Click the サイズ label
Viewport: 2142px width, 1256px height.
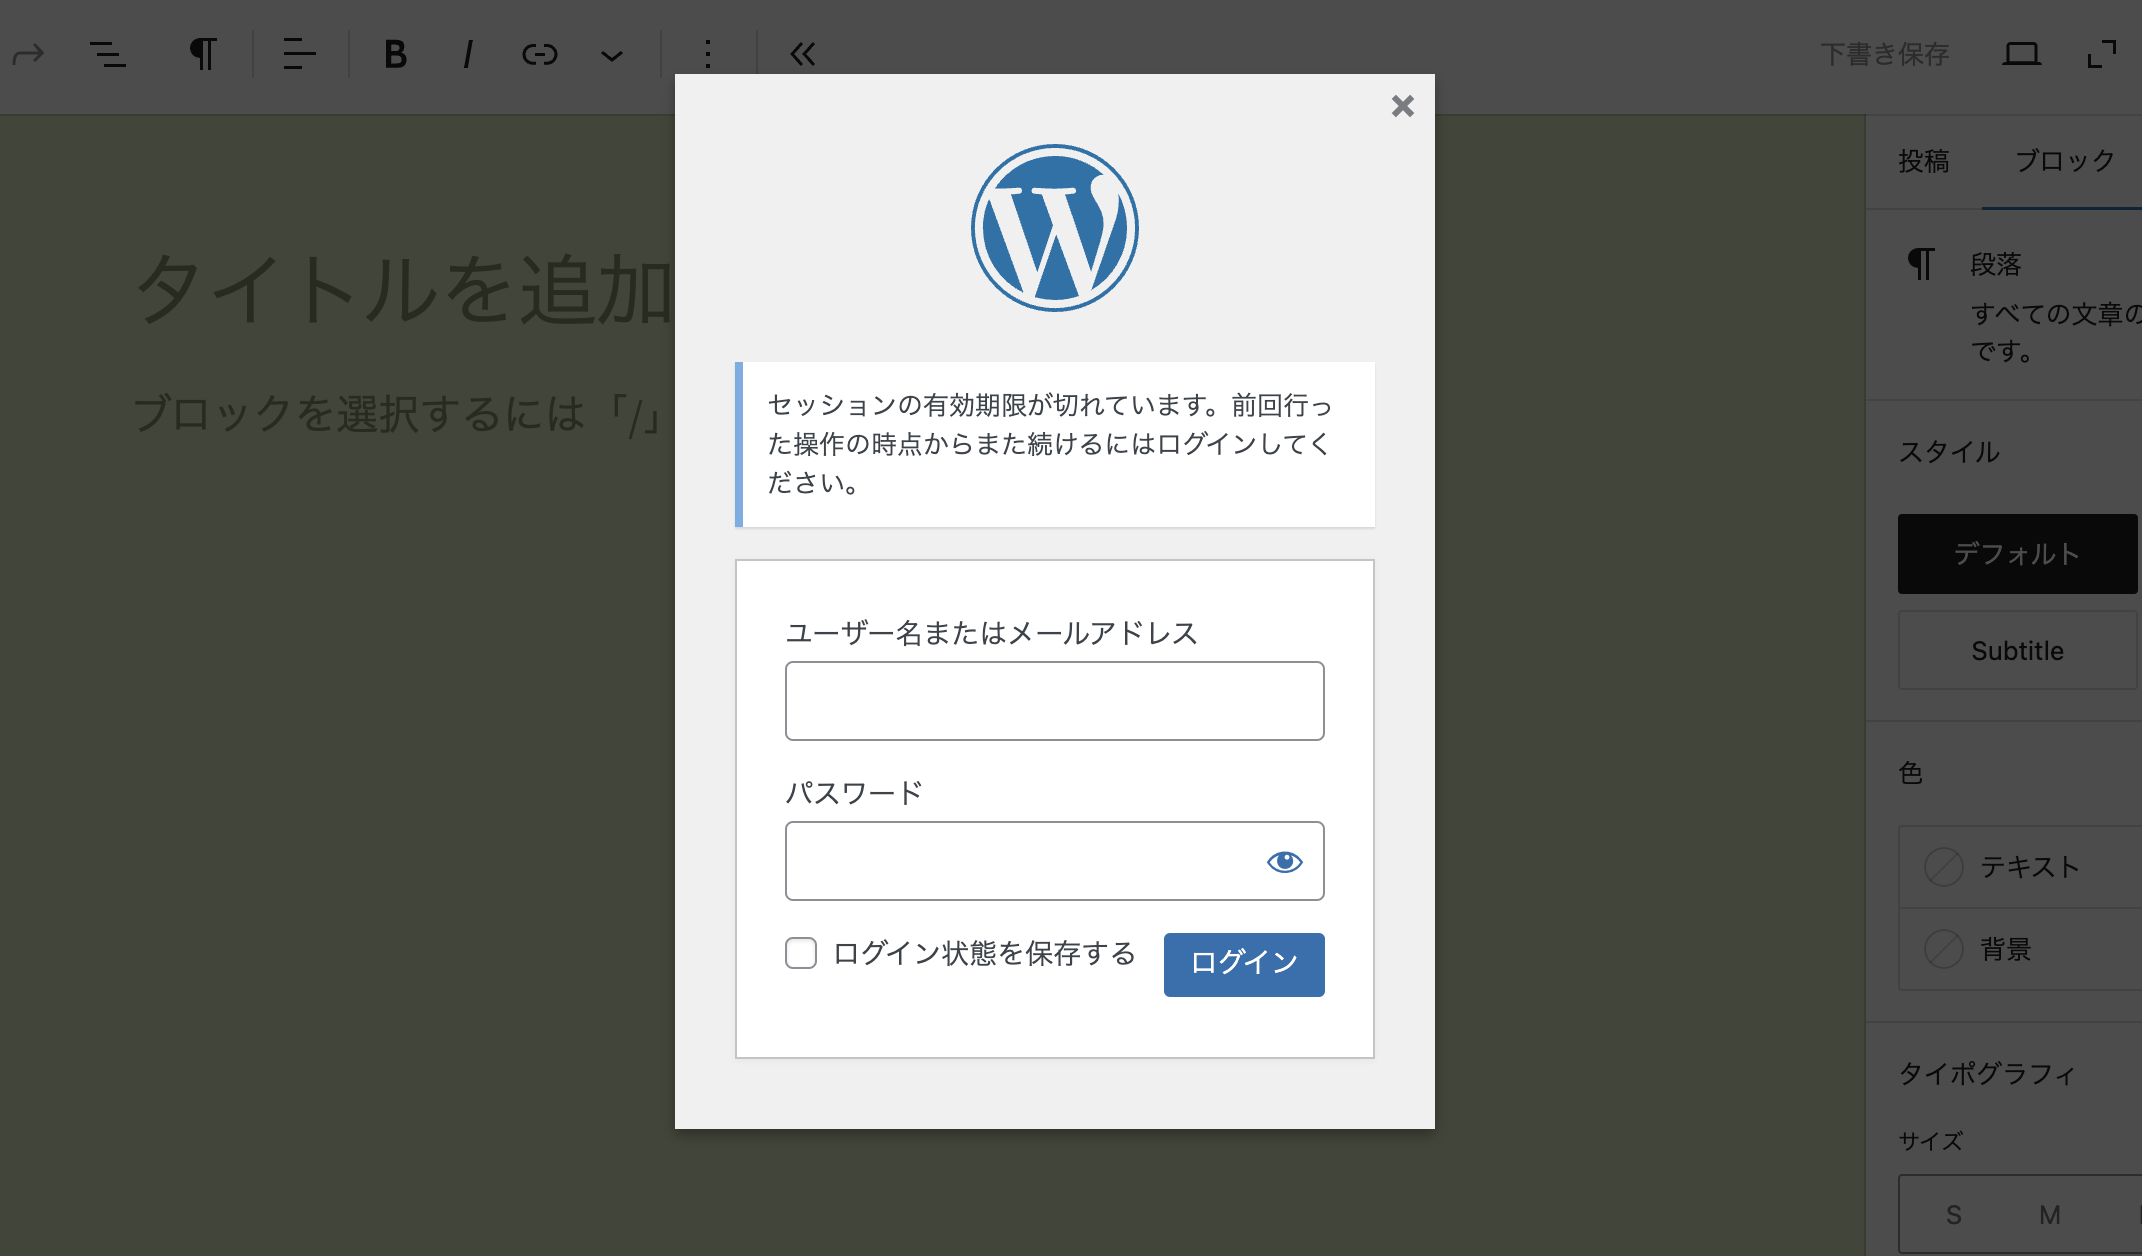pos(1931,1141)
